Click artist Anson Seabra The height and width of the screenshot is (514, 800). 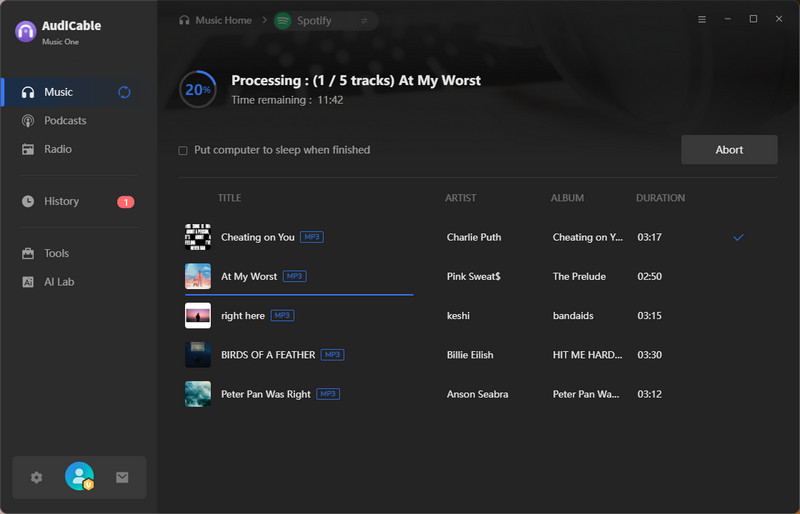tap(478, 395)
